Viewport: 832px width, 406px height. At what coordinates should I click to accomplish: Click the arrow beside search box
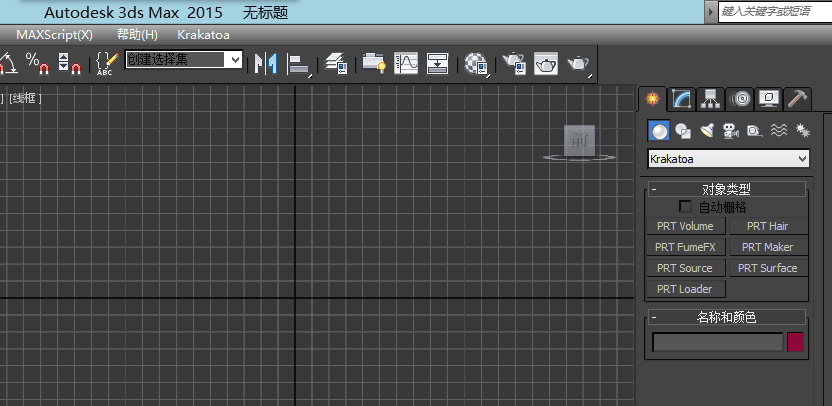click(x=711, y=11)
